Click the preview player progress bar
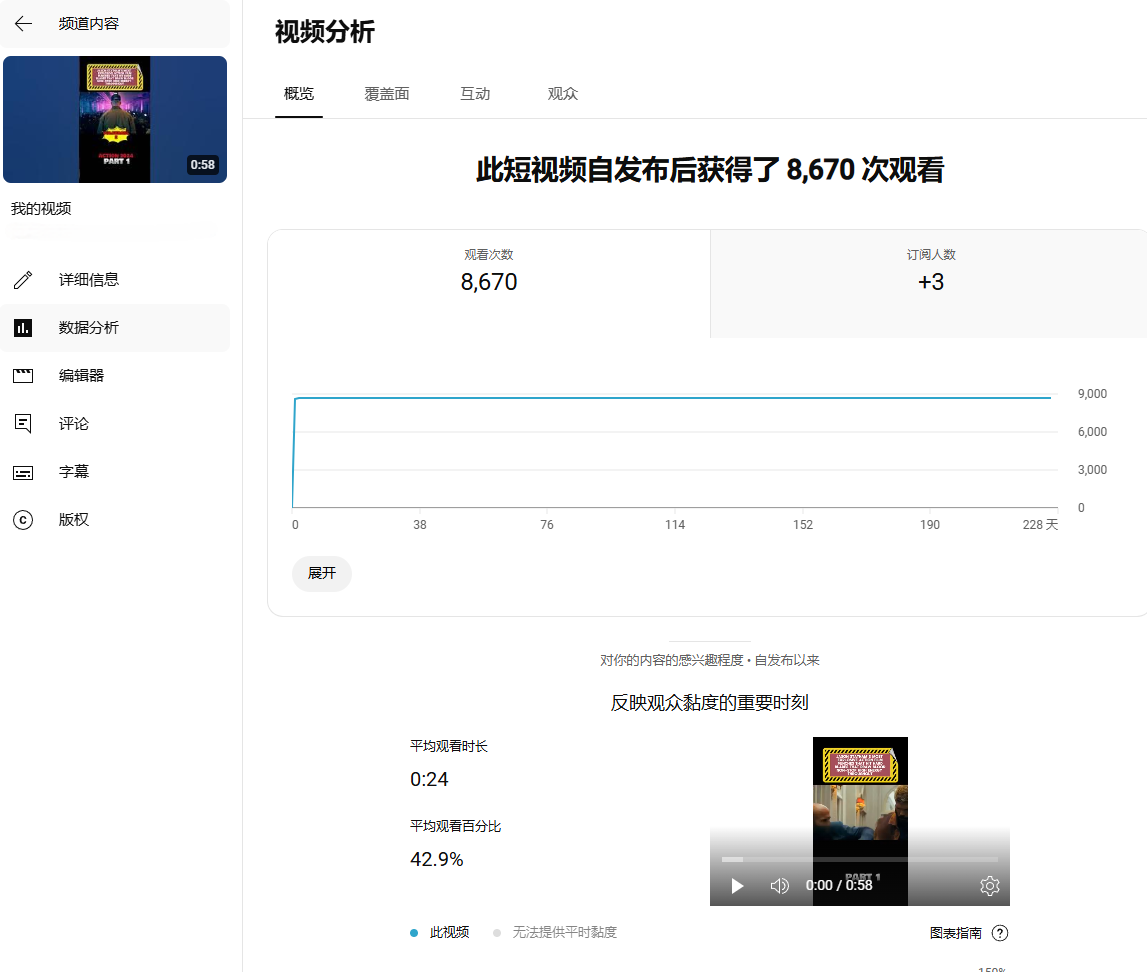The image size is (1147, 972). click(860, 859)
